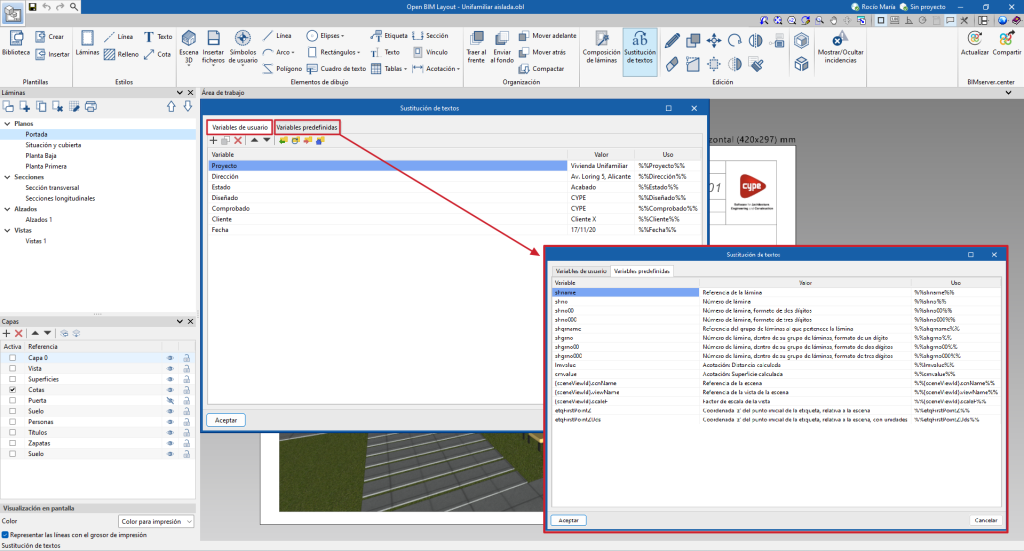Click the Cancelar button
The width and height of the screenshot is (1024, 551).
pos(985,520)
